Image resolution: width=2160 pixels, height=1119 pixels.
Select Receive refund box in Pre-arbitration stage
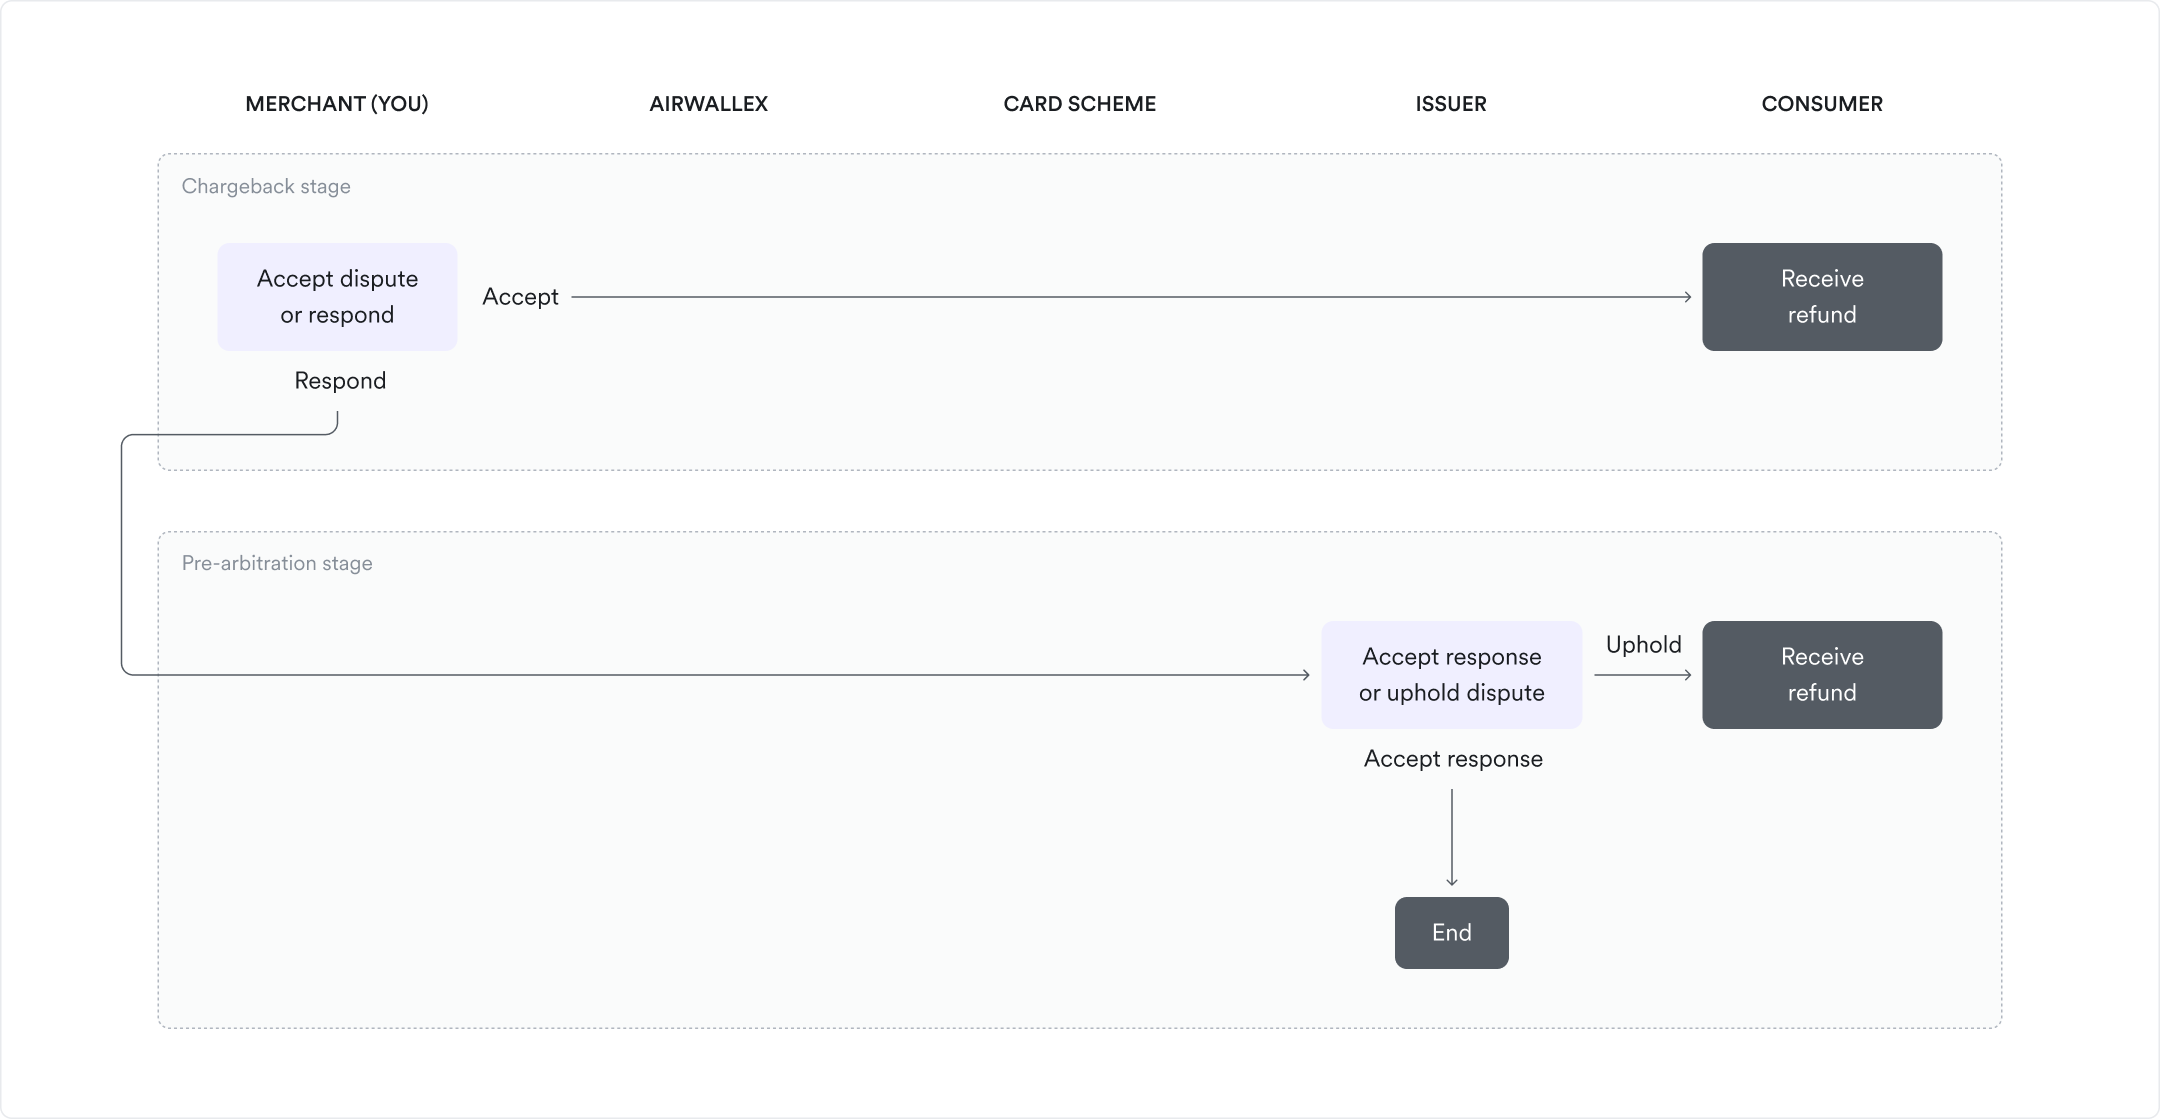coord(1821,675)
